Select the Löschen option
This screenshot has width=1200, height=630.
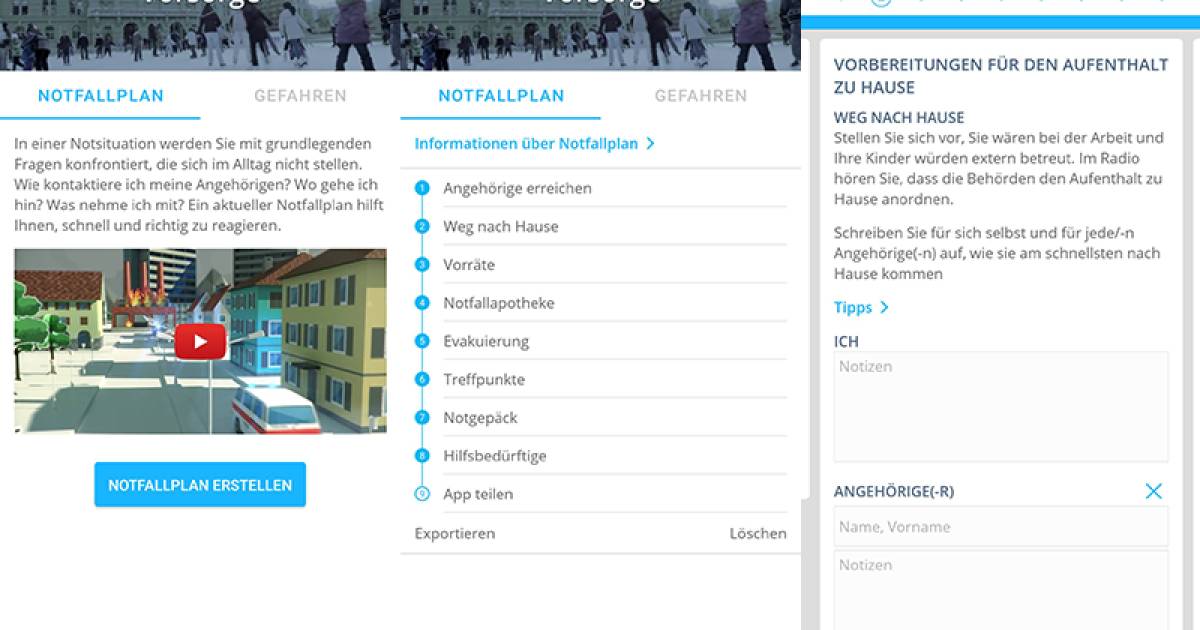coord(759,533)
